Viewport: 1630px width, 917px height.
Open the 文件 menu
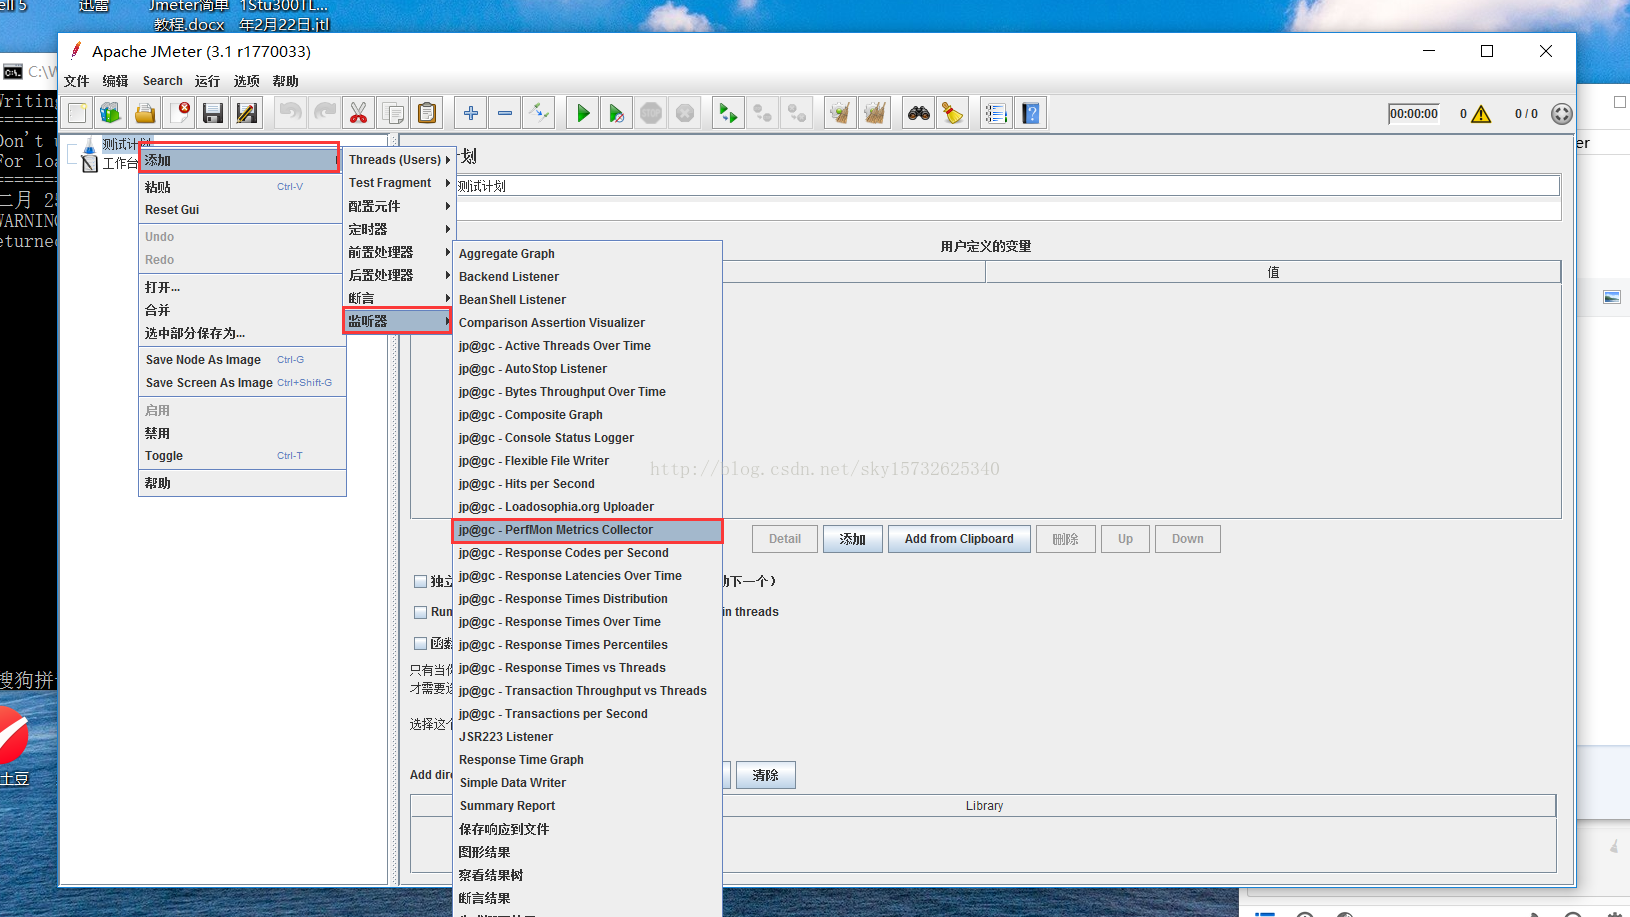[77, 81]
